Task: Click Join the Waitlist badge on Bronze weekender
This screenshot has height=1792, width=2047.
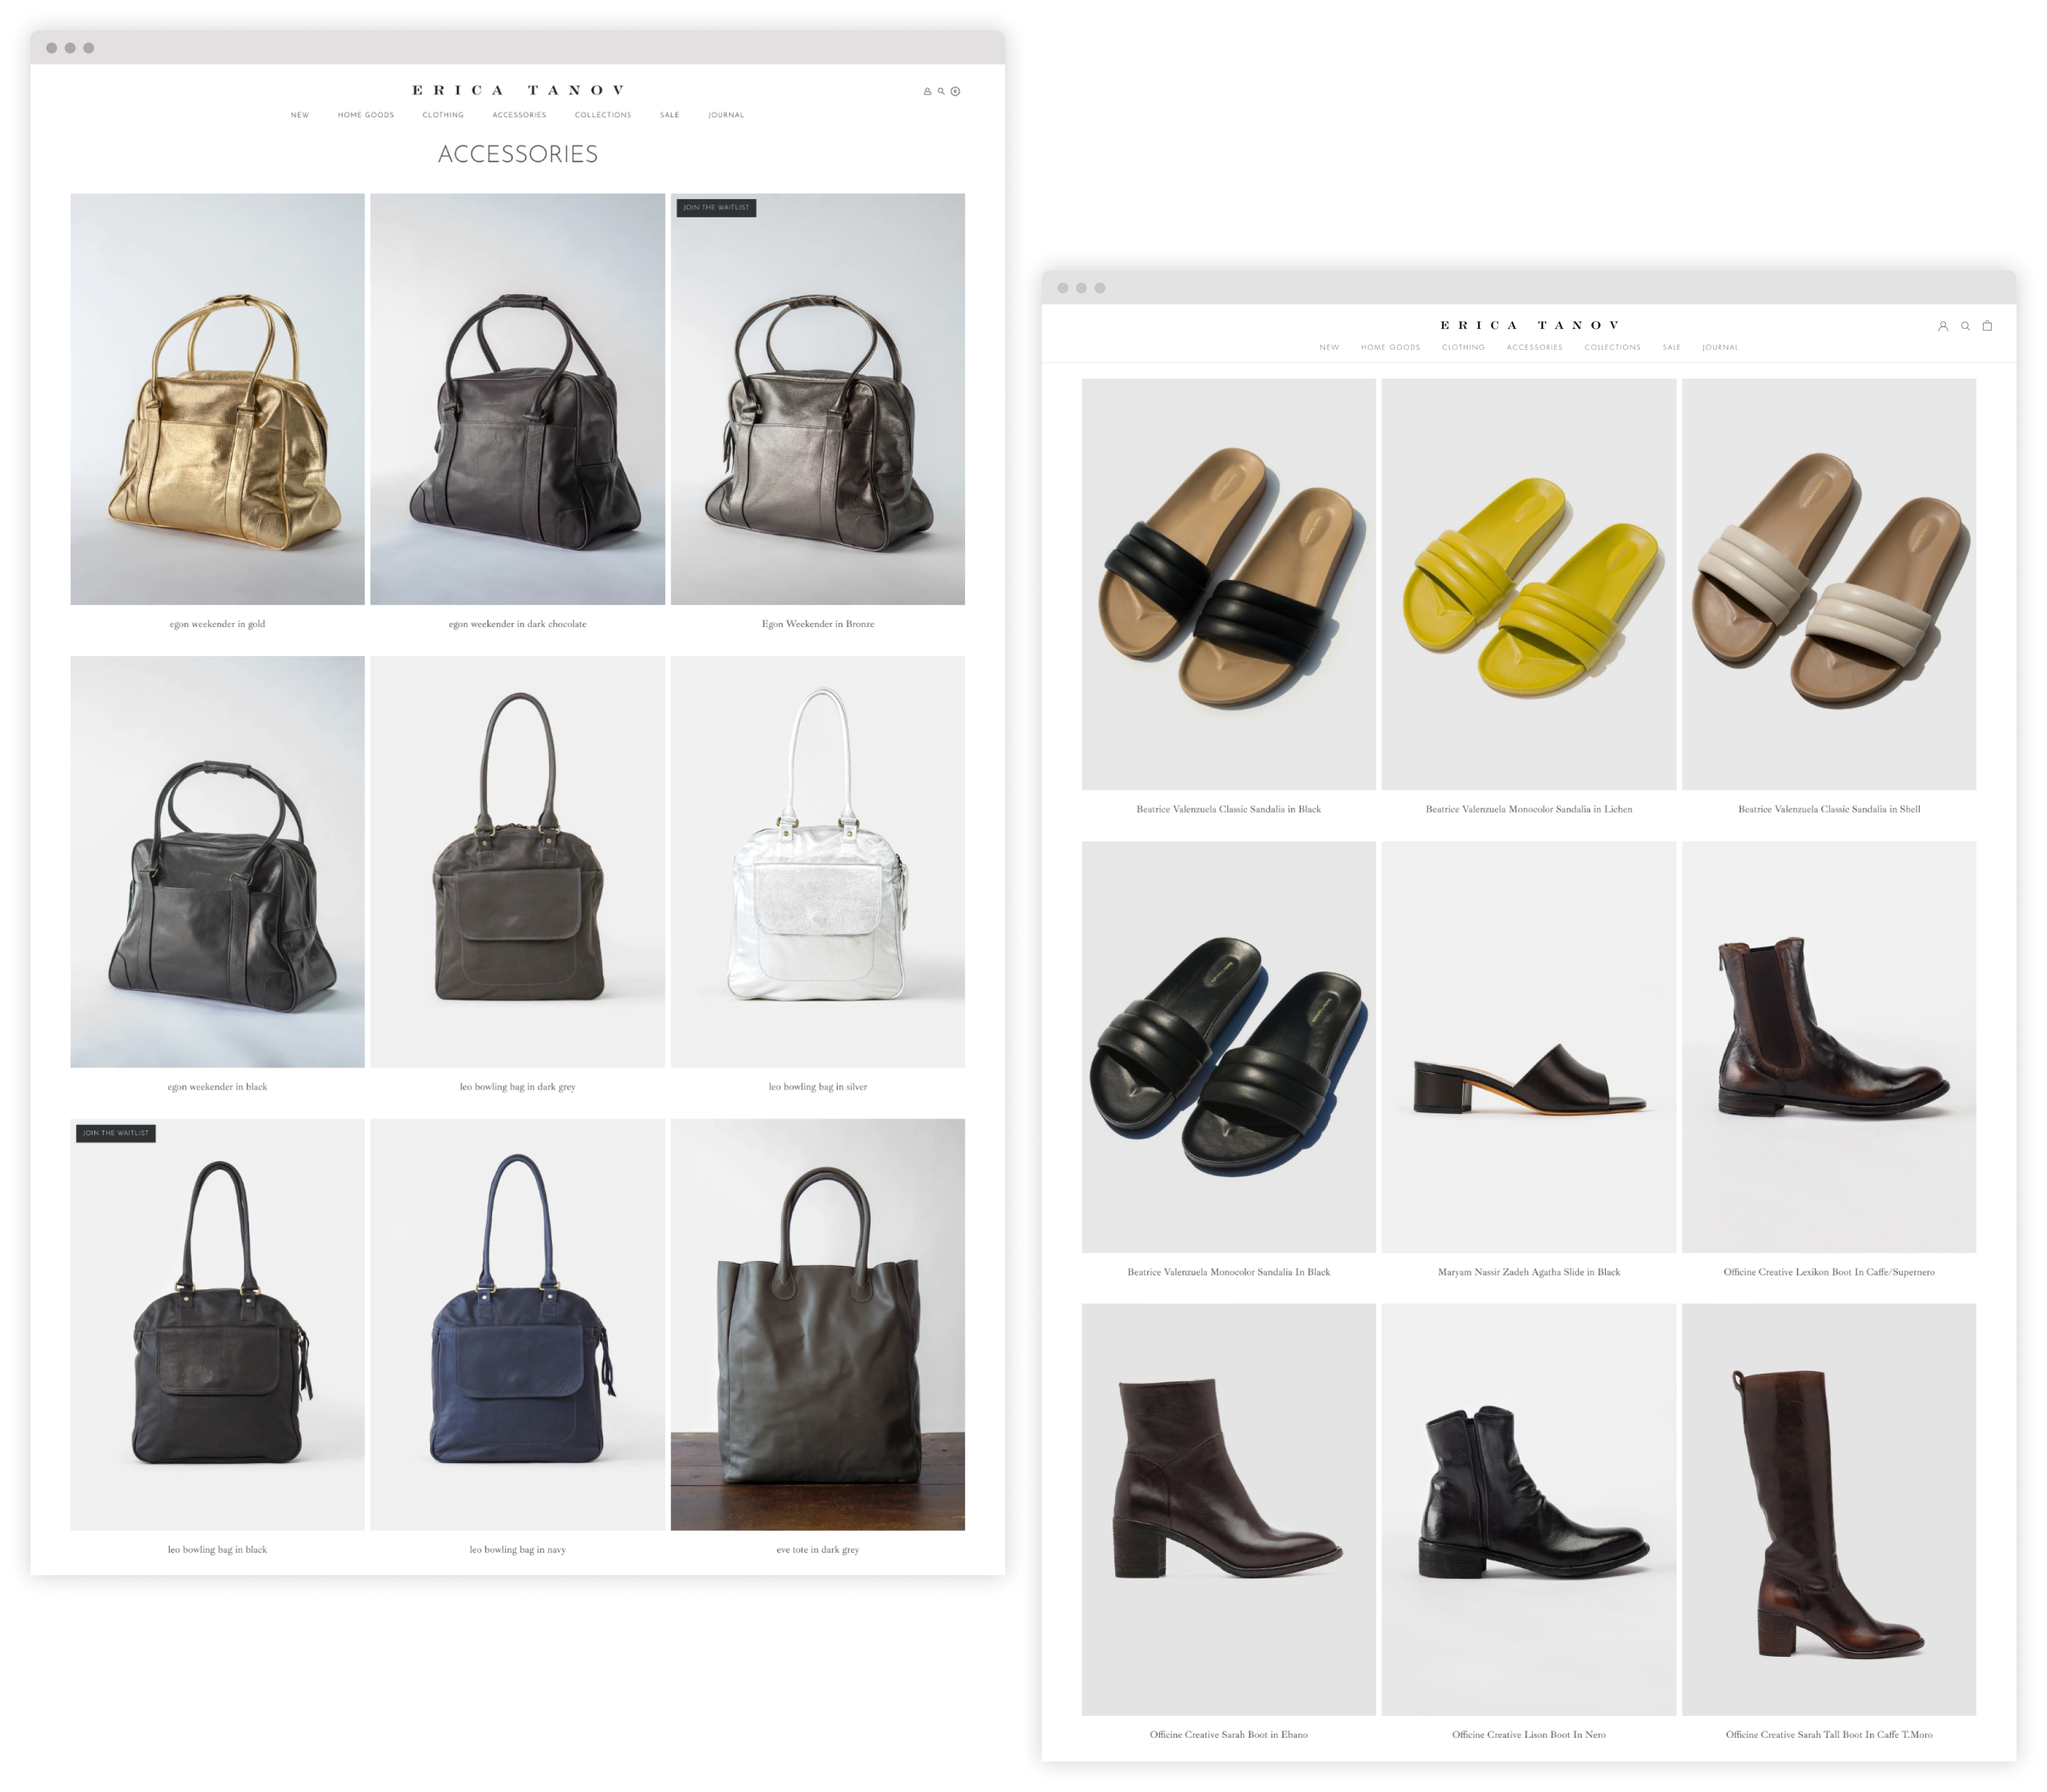Action: click(x=716, y=208)
